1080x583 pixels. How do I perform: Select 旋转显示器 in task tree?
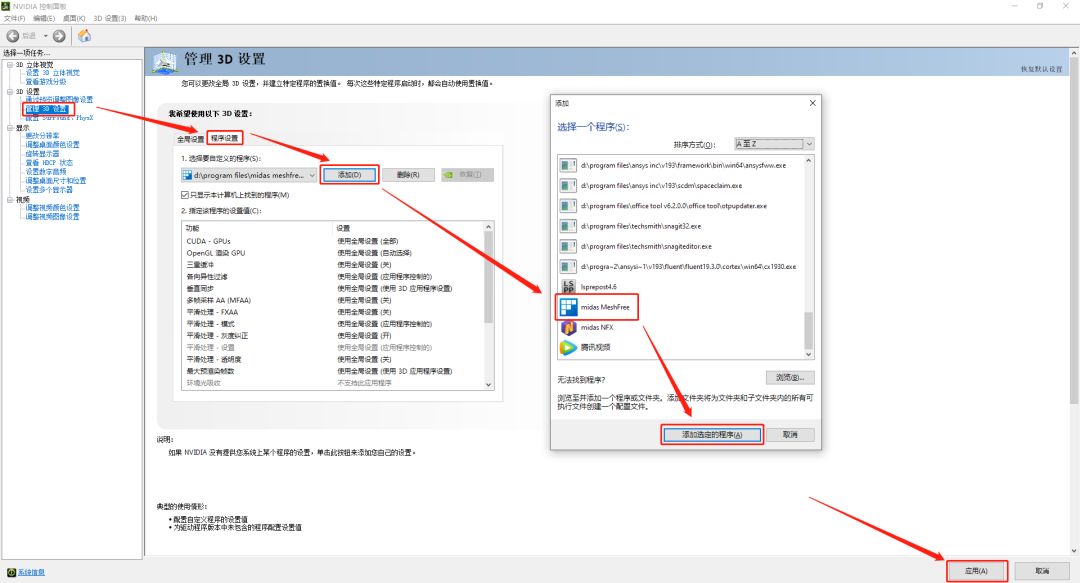(42, 154)
